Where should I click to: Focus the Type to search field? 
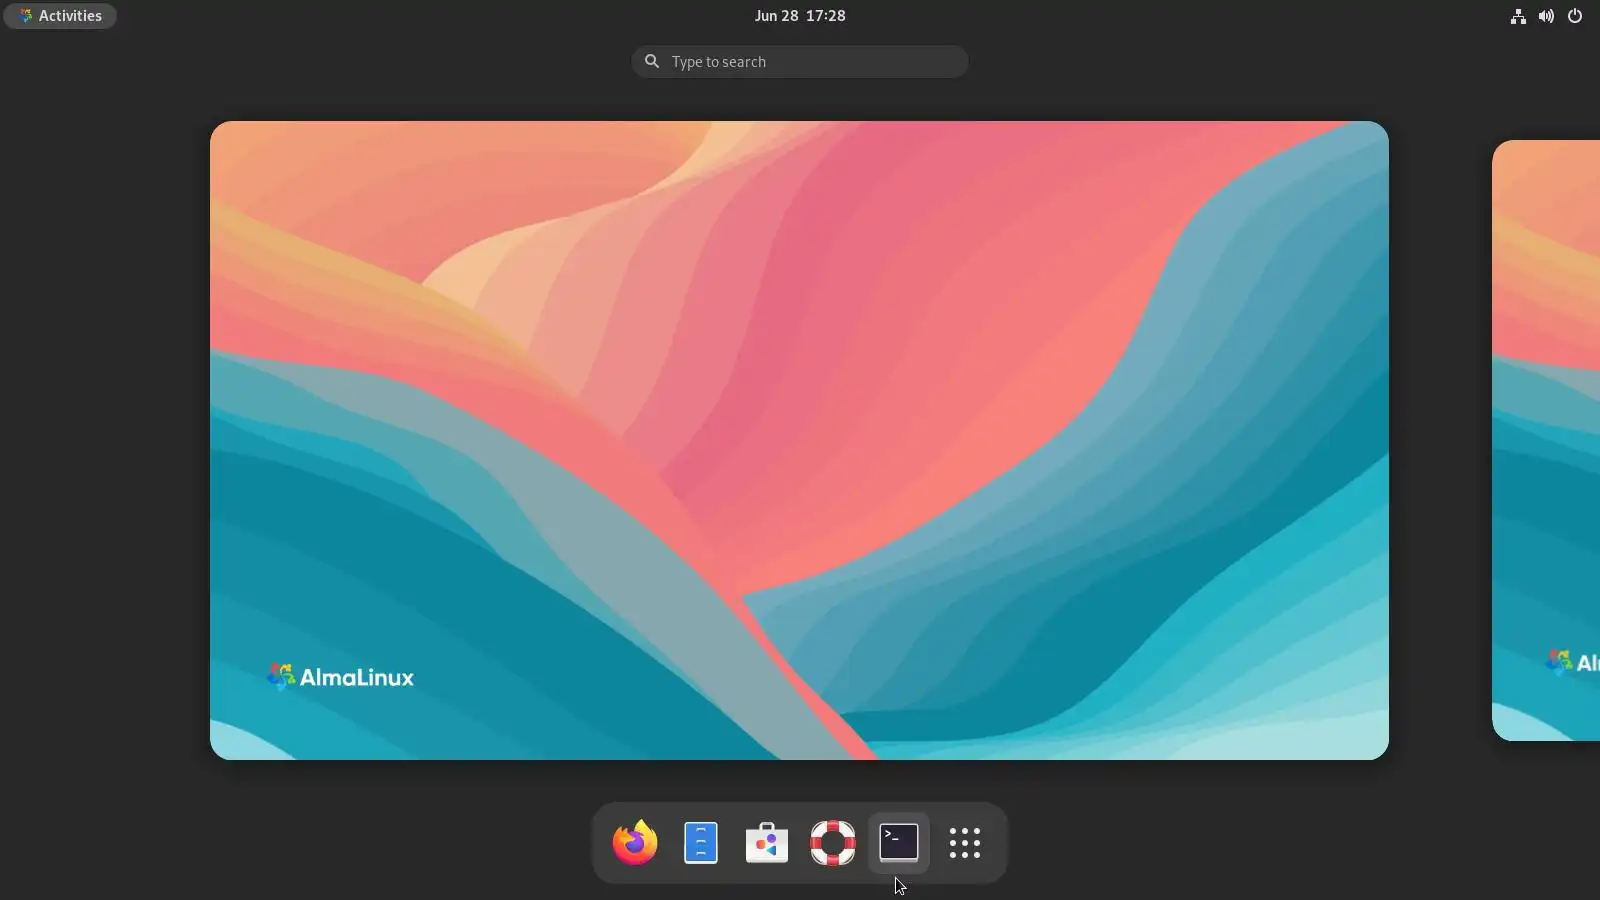(x=800, y=62)
